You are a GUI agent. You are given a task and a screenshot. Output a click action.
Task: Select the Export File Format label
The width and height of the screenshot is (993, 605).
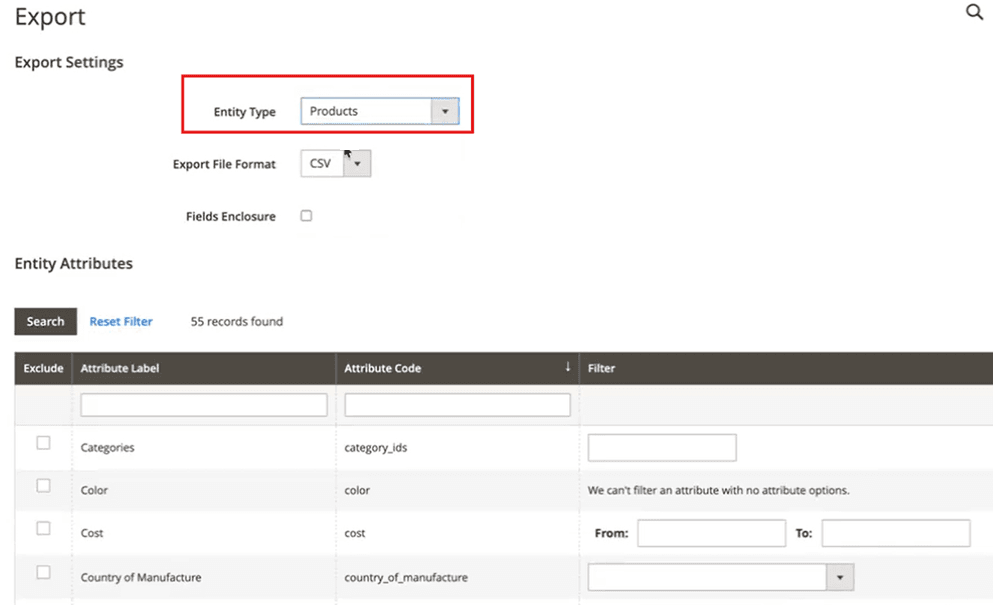click(224, 164)
